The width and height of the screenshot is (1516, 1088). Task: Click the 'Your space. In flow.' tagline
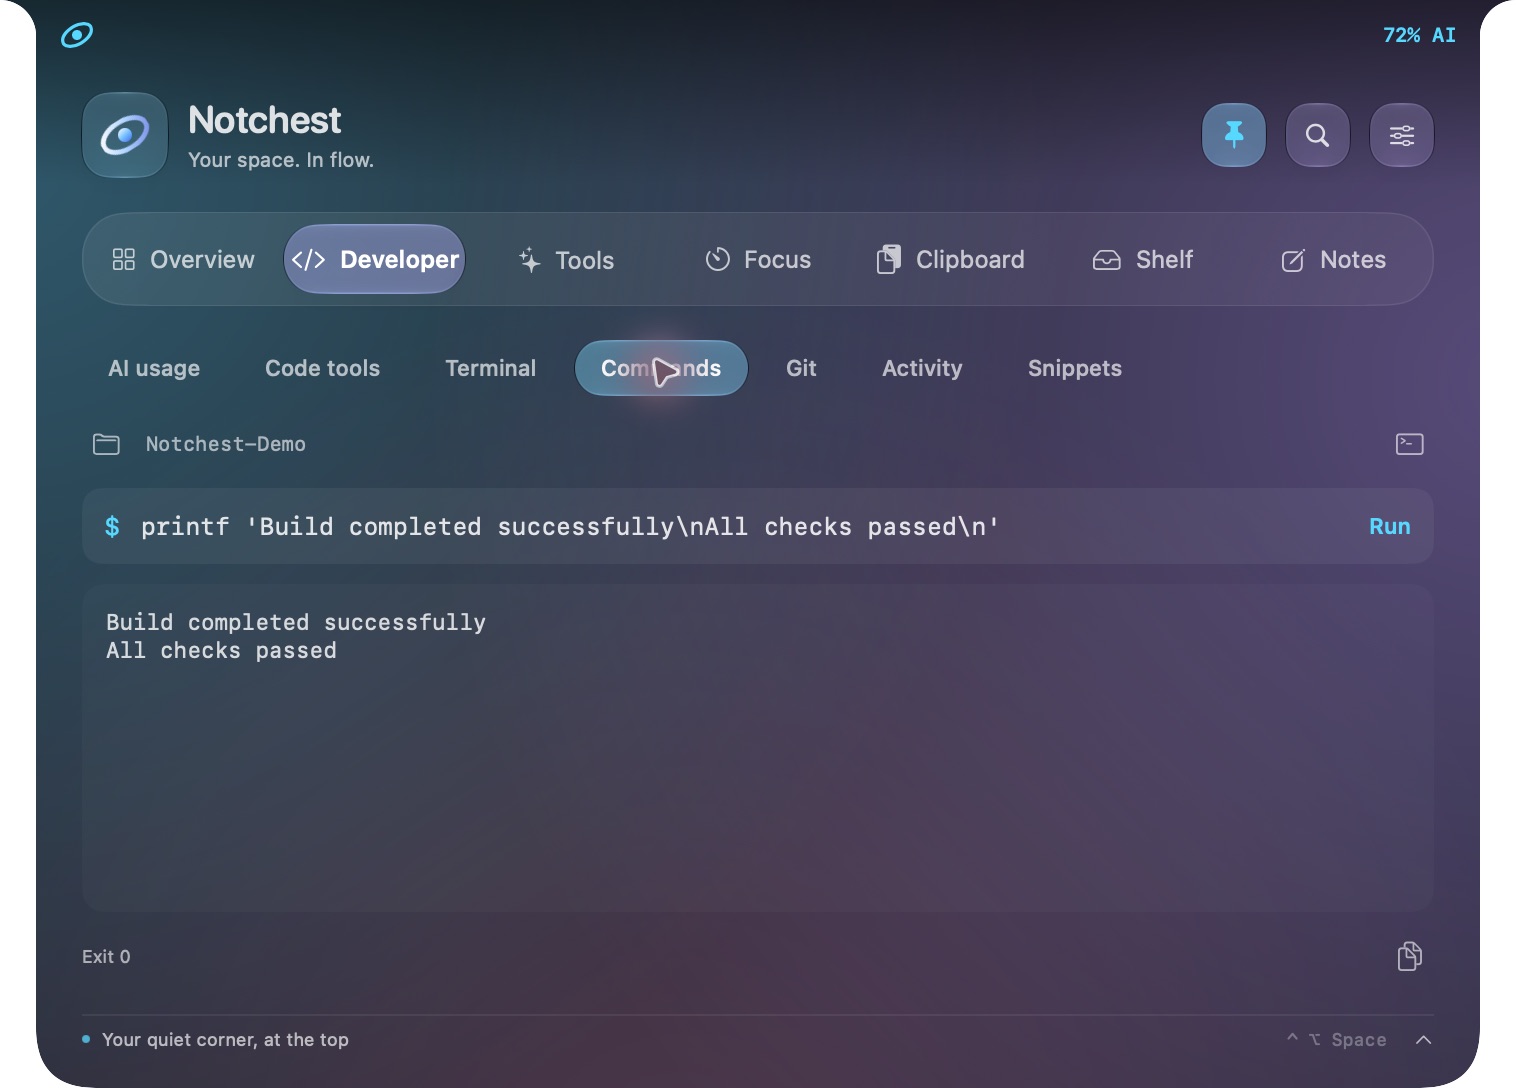click(x=281, y=160)
